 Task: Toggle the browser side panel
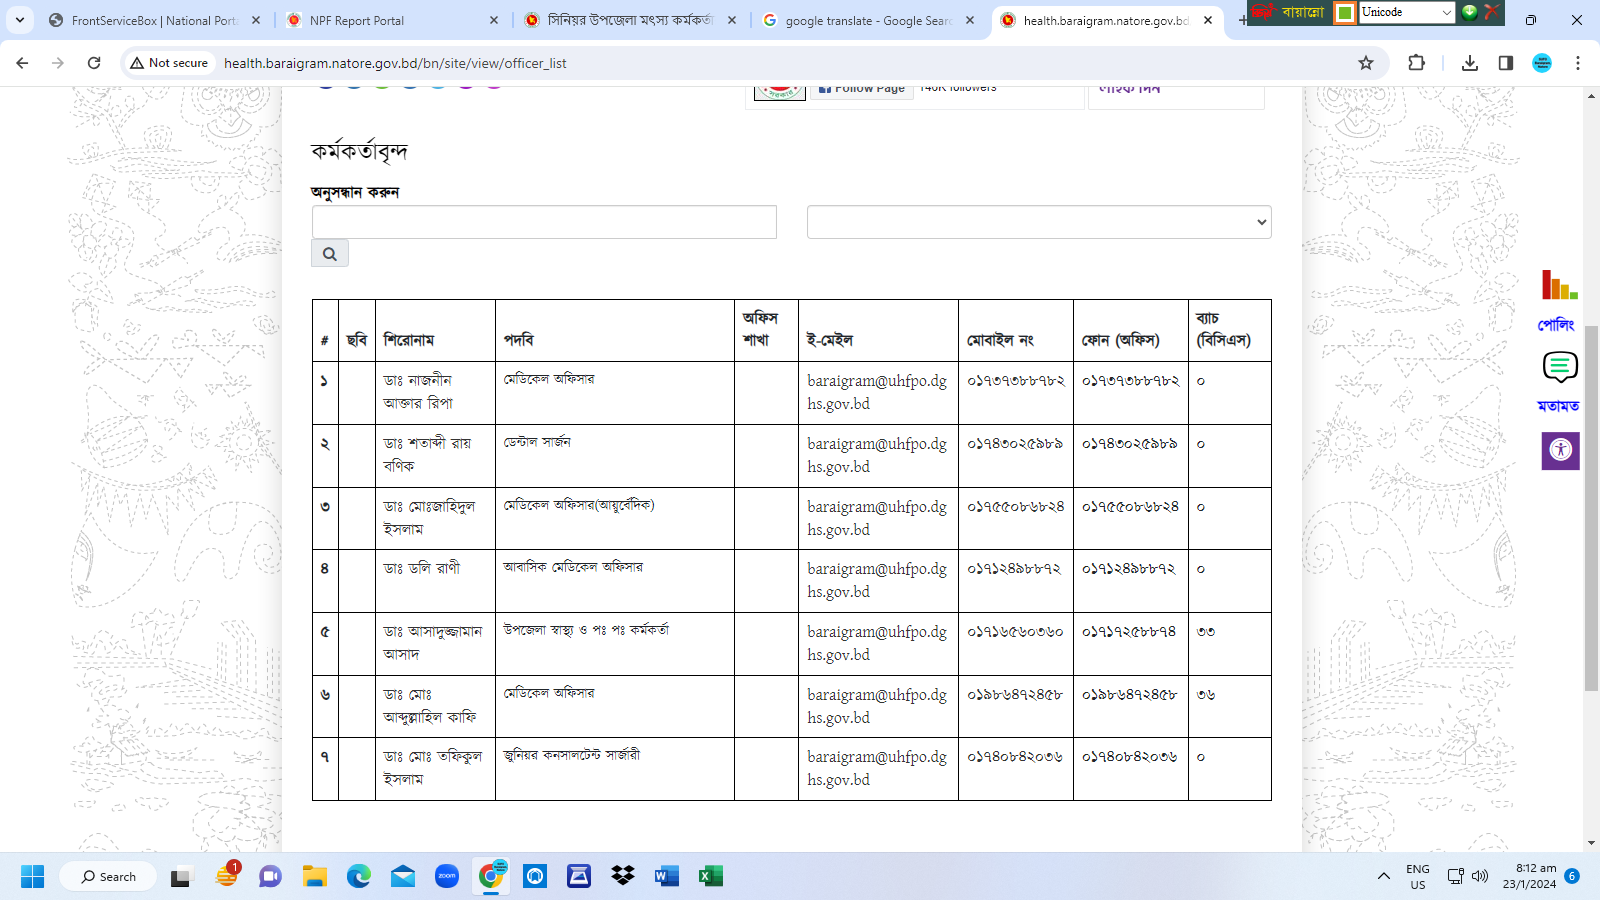1505,63
